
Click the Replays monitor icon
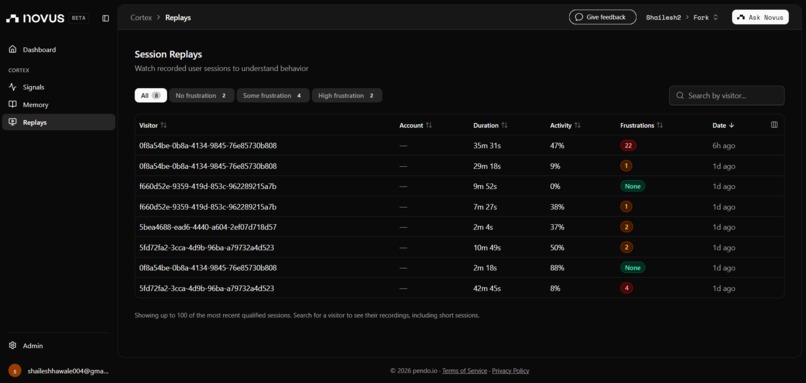13,122
